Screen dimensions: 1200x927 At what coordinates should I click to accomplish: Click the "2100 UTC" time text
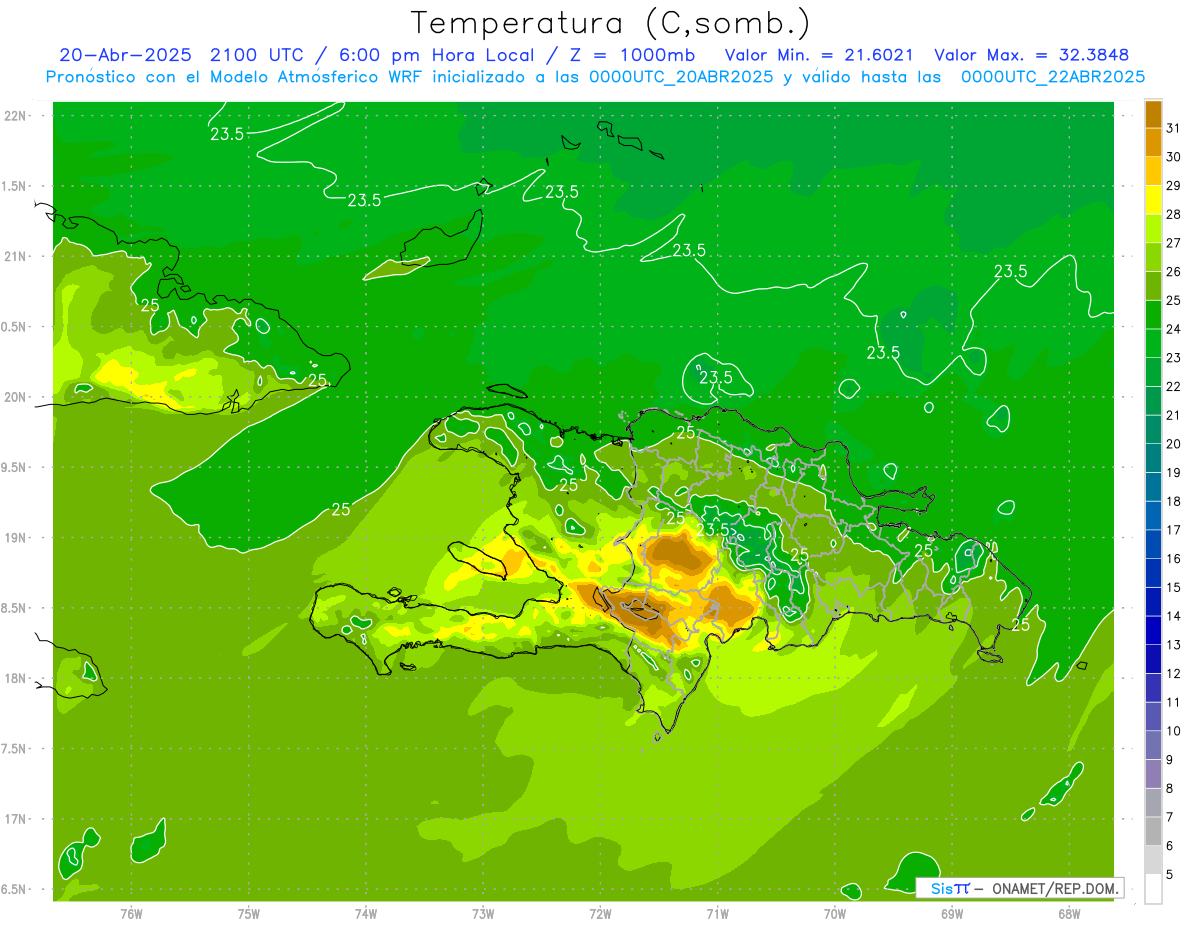(256, 55)
